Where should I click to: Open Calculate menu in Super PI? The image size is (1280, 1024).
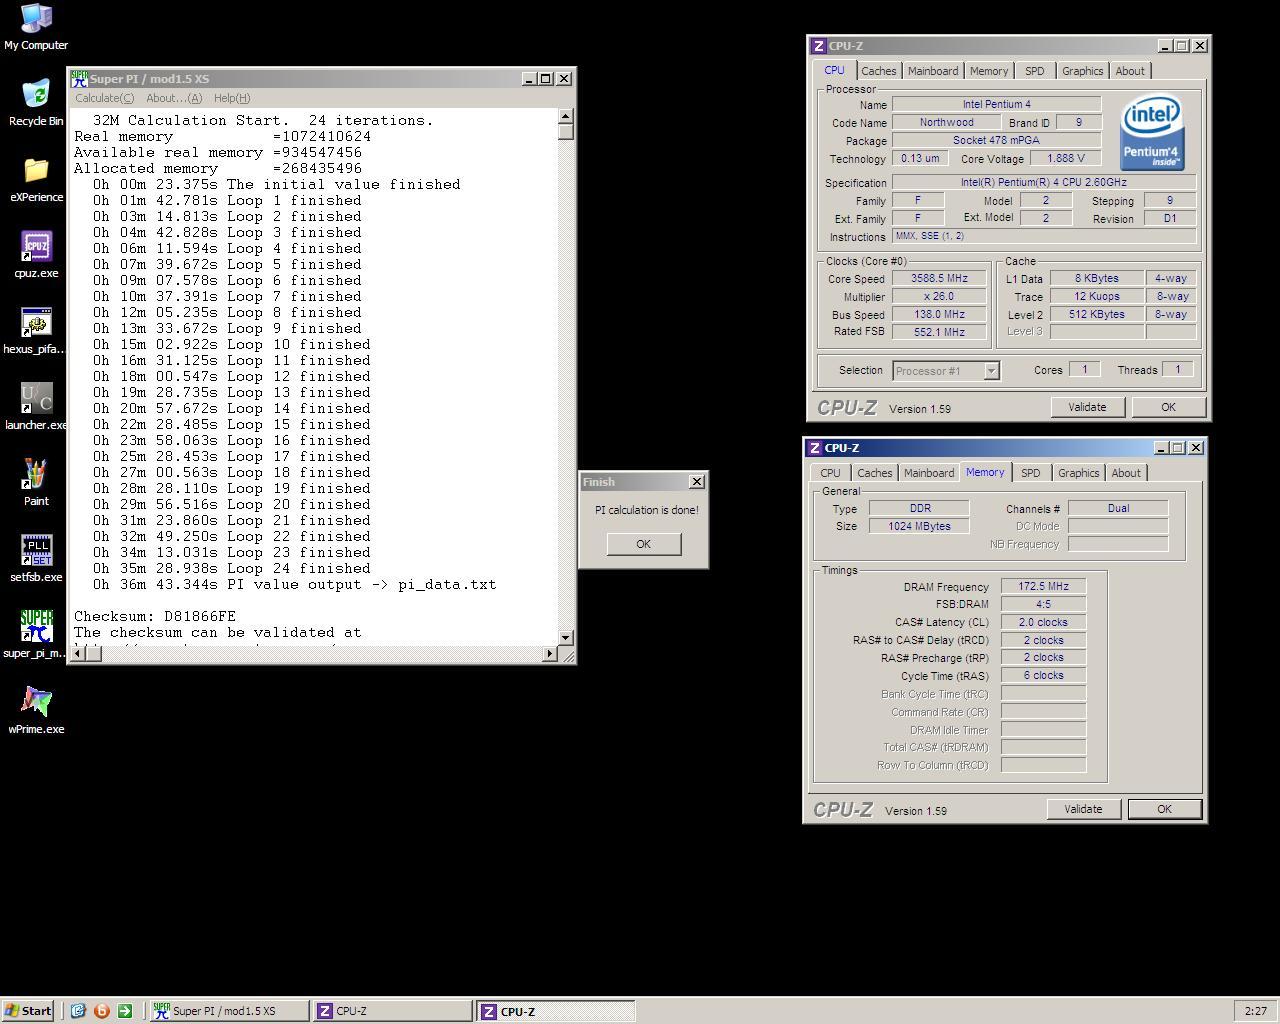pyautogui.click(x=104, y=98)
